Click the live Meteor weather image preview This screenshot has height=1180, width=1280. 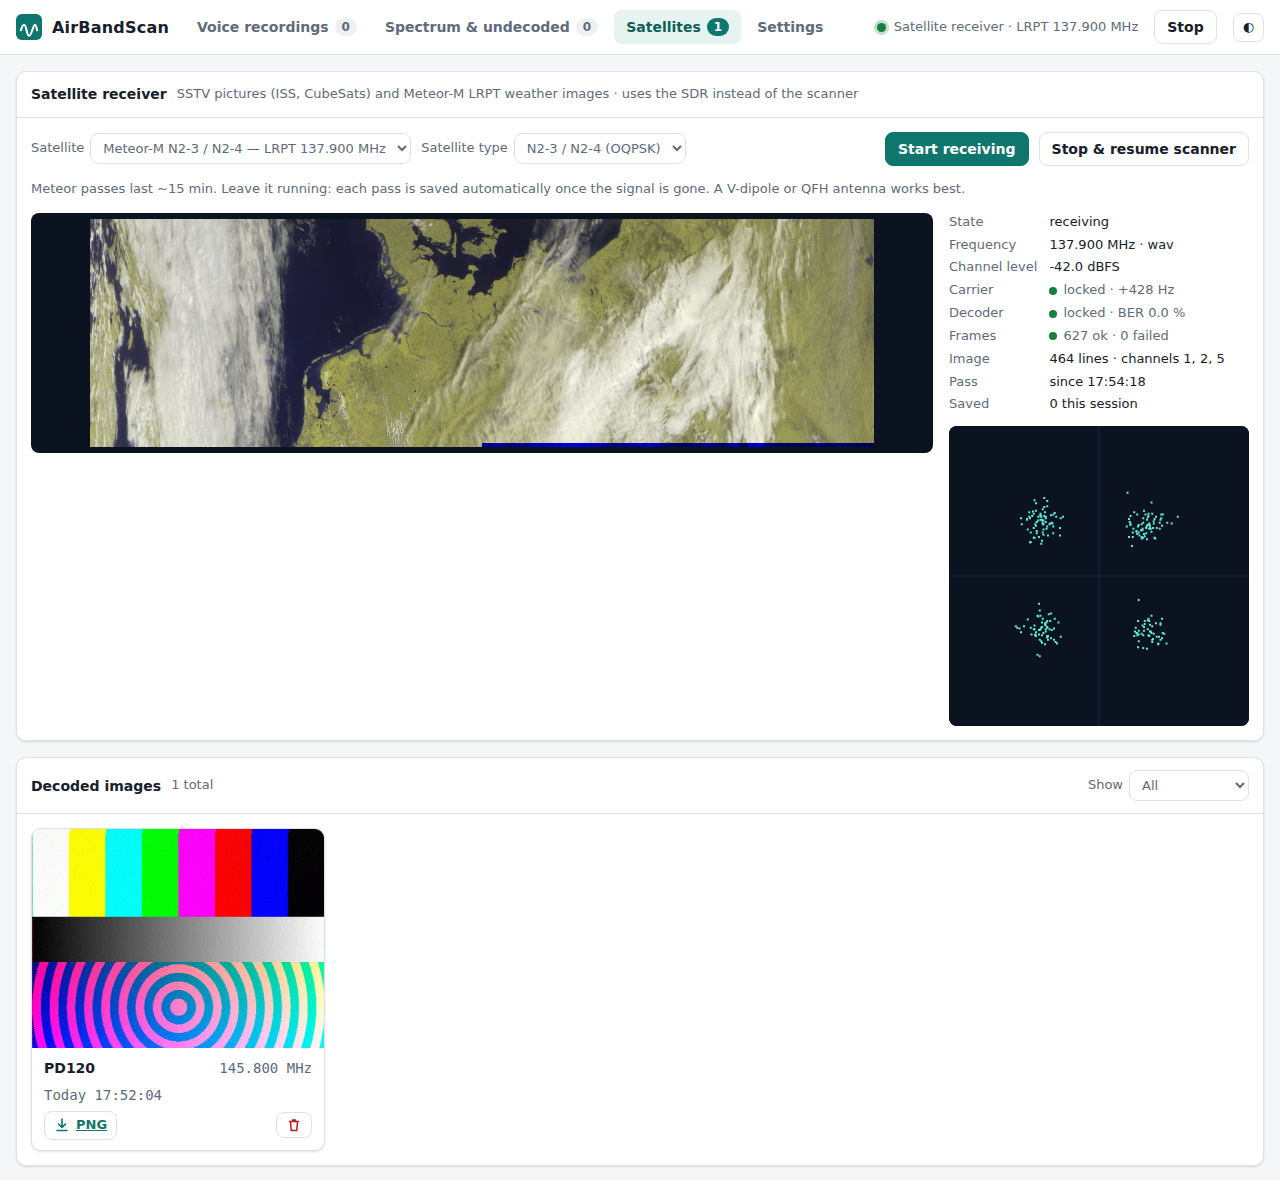tap(482, 333)
